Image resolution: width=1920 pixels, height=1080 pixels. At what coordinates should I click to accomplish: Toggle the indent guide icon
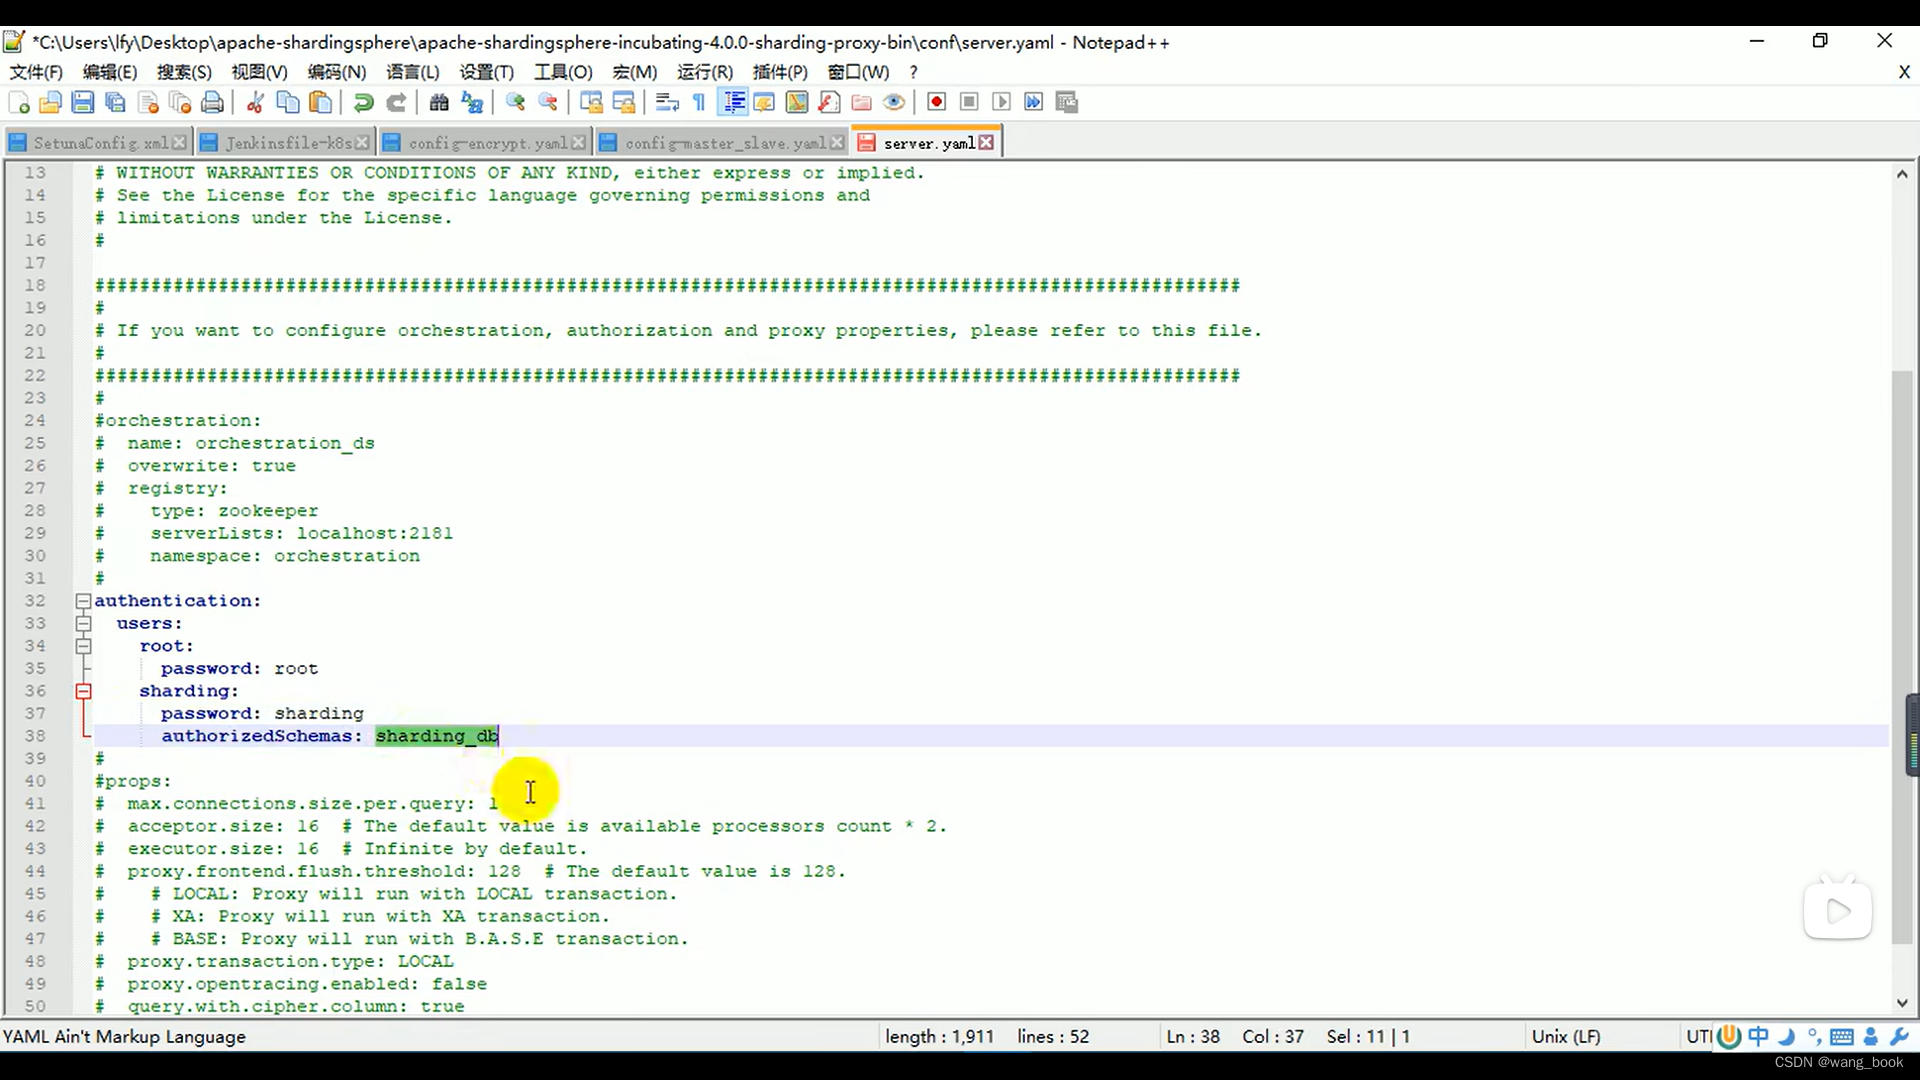click(x=733, y=102)
